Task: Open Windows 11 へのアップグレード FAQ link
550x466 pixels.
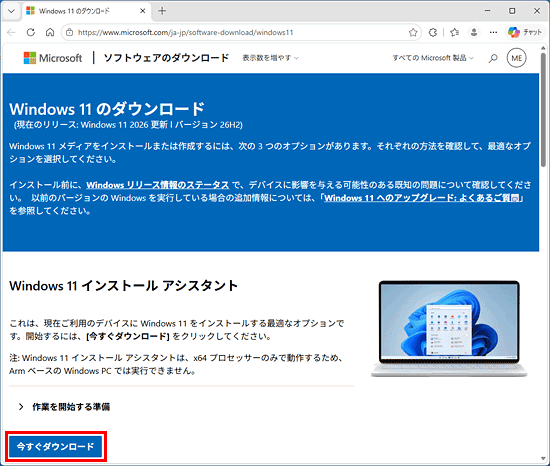Action: 422,198
